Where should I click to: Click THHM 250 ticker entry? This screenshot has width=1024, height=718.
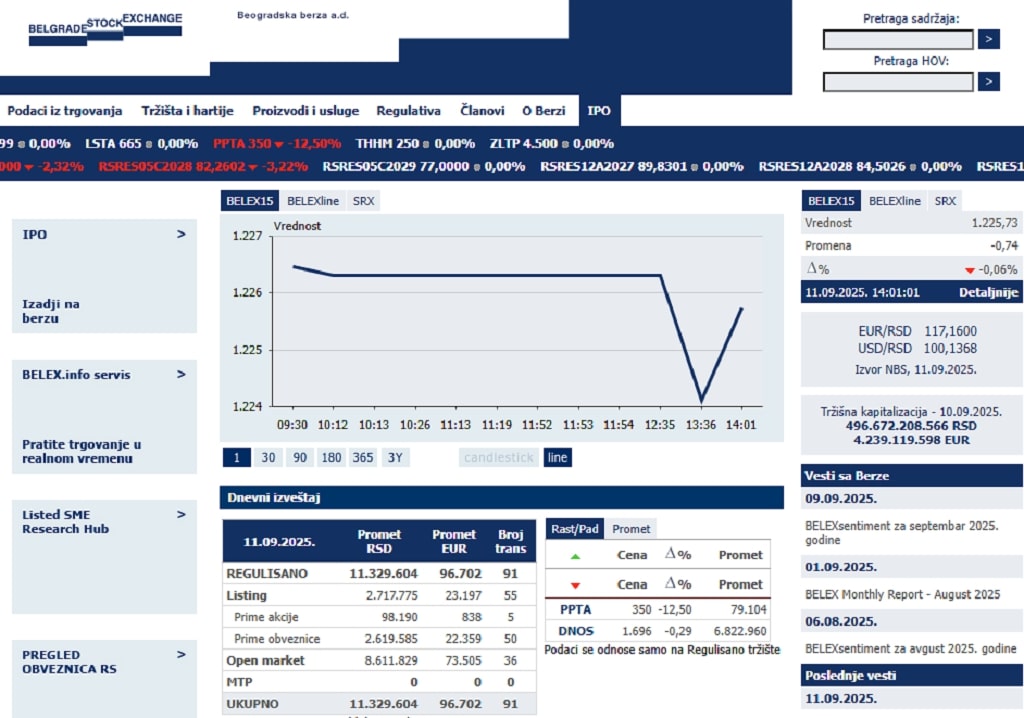415,143
